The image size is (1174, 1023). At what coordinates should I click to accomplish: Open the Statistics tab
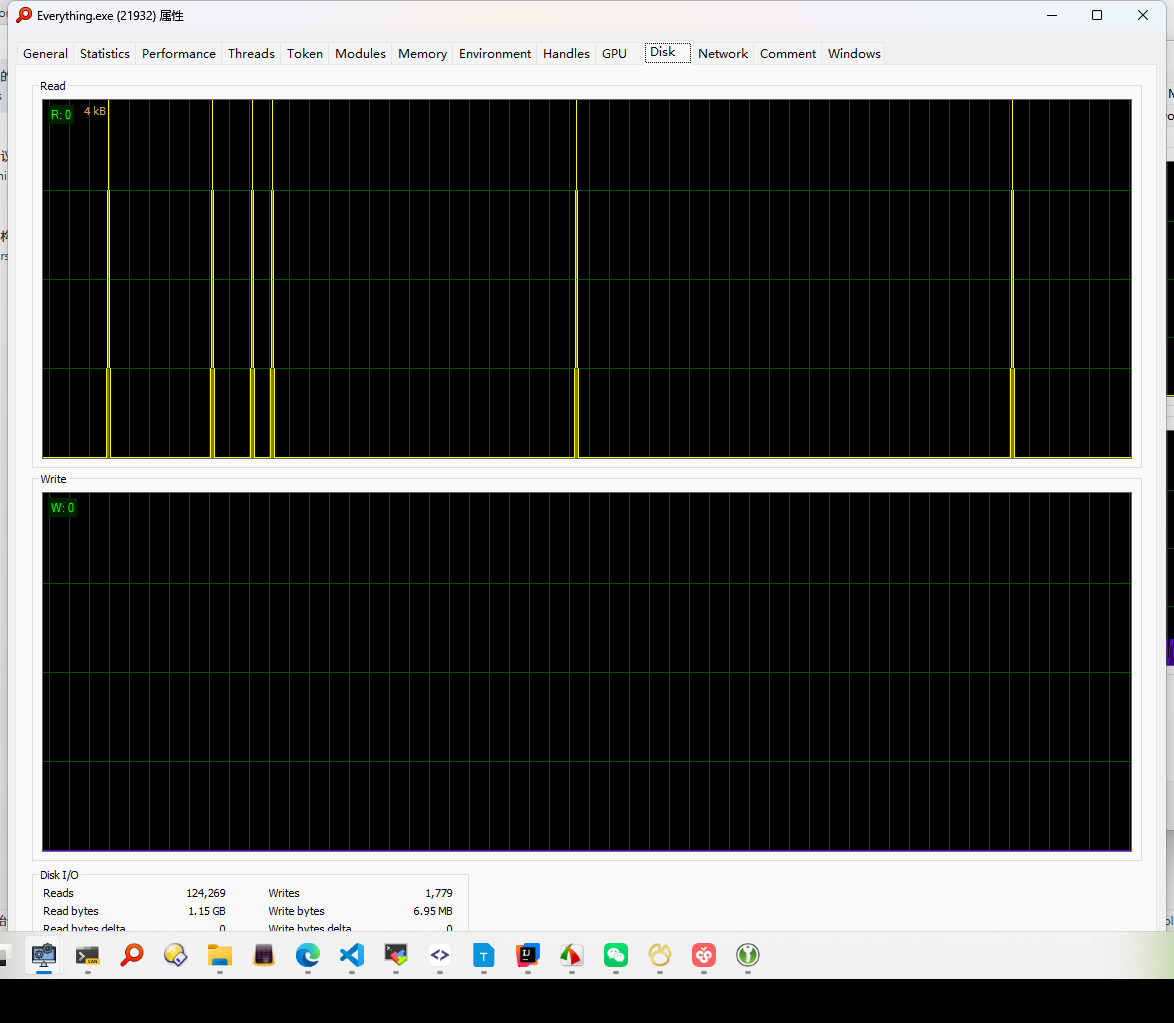(x=105, y=54)
